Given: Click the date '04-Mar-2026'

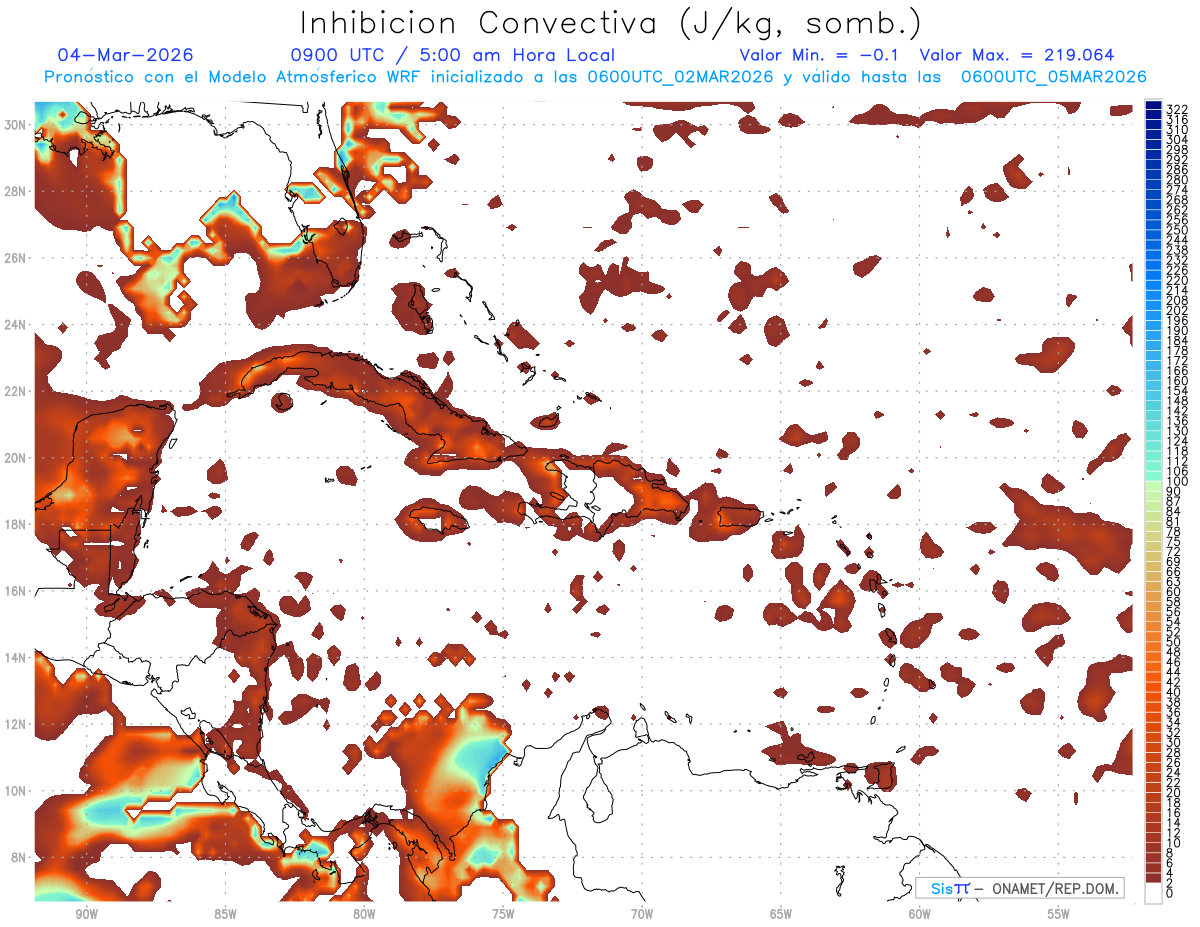Looking at the screenshot, I should tap(126, 55).
